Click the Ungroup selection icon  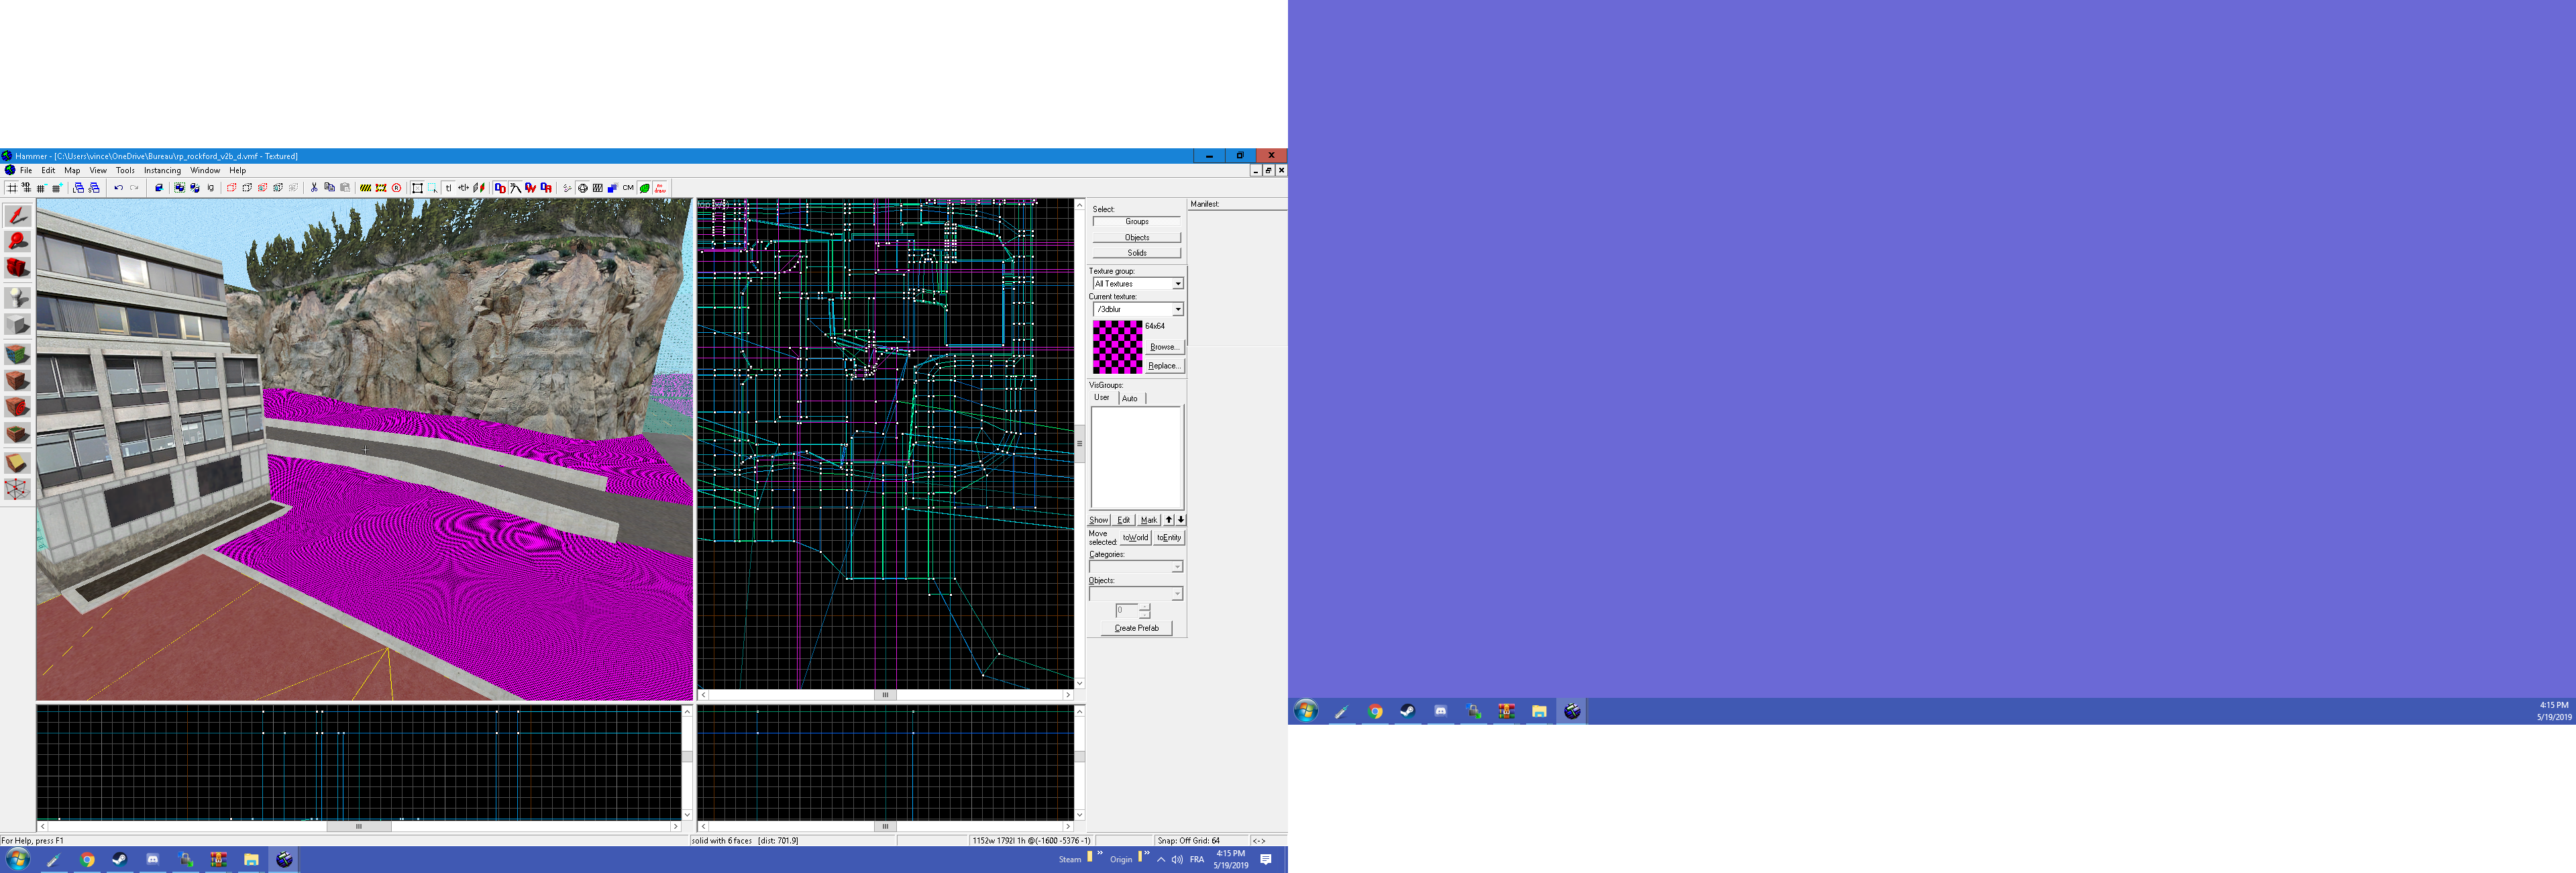[x=195, y=188]
